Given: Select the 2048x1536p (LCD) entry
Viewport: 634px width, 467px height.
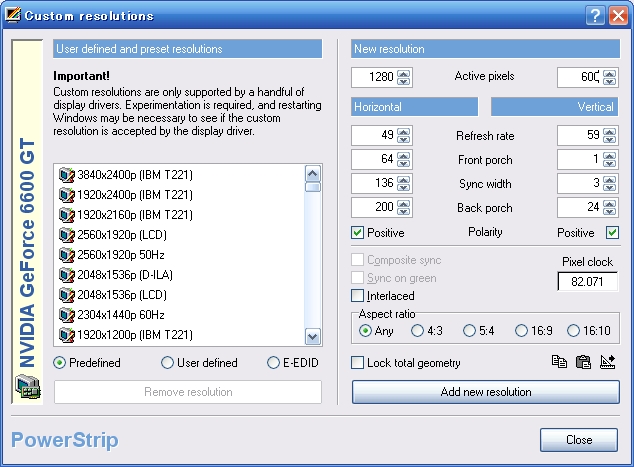Looking at the screenshot, I should (113, 295).
